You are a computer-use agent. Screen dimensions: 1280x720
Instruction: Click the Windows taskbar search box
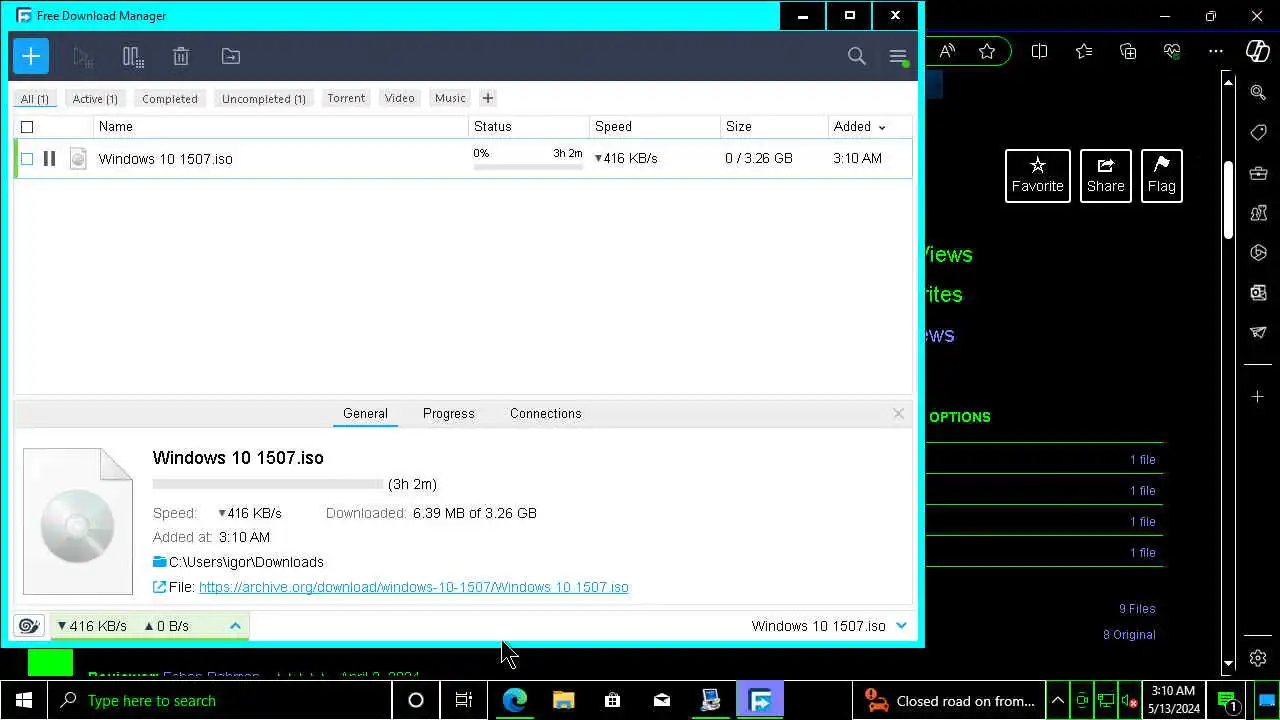(x=220, y=701)
